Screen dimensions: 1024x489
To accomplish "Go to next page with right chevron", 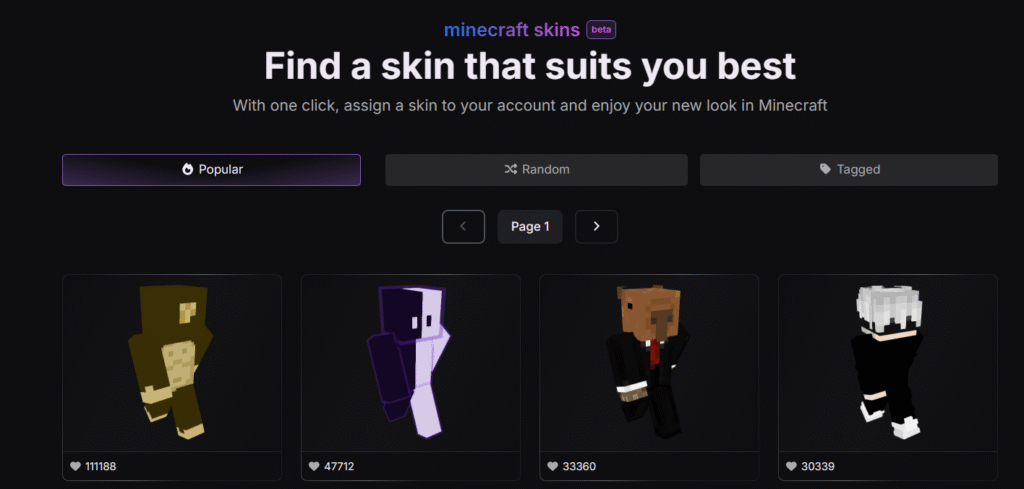I will point(596,227).
